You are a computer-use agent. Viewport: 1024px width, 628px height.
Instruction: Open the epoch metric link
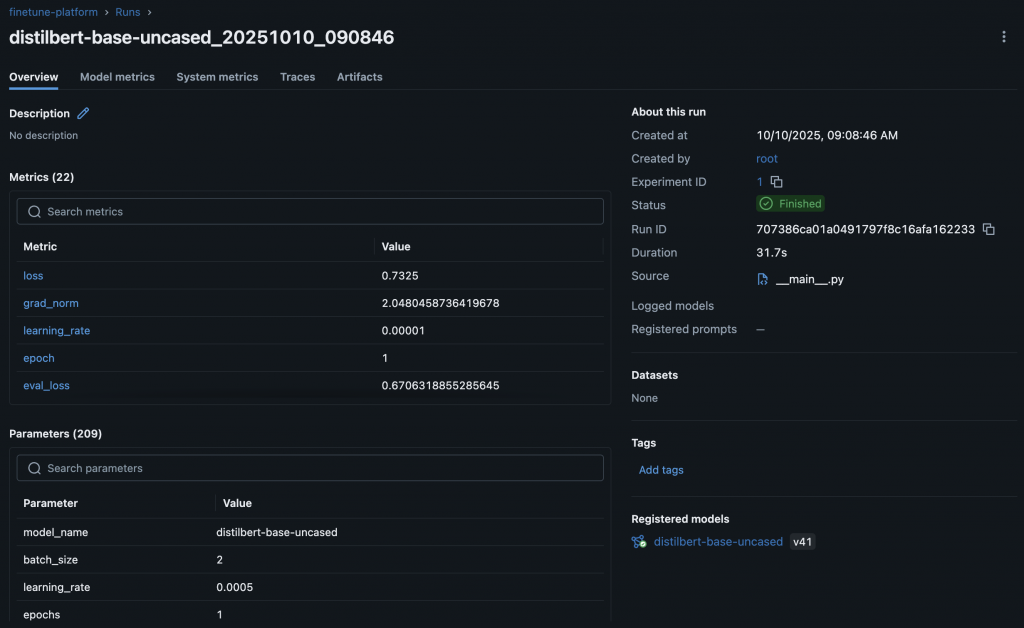click(x=39, y=358)
